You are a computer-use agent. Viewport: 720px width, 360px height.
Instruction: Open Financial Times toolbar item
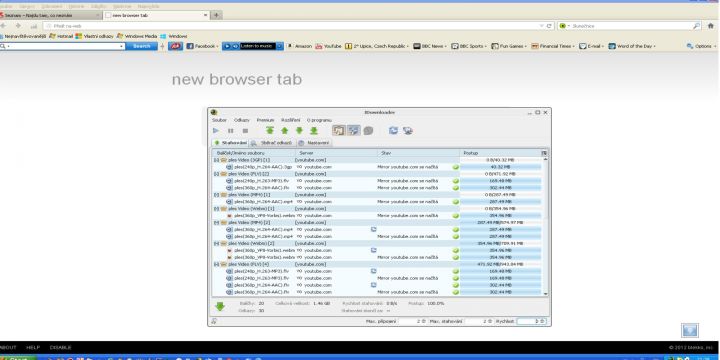[x=553, y=46]
